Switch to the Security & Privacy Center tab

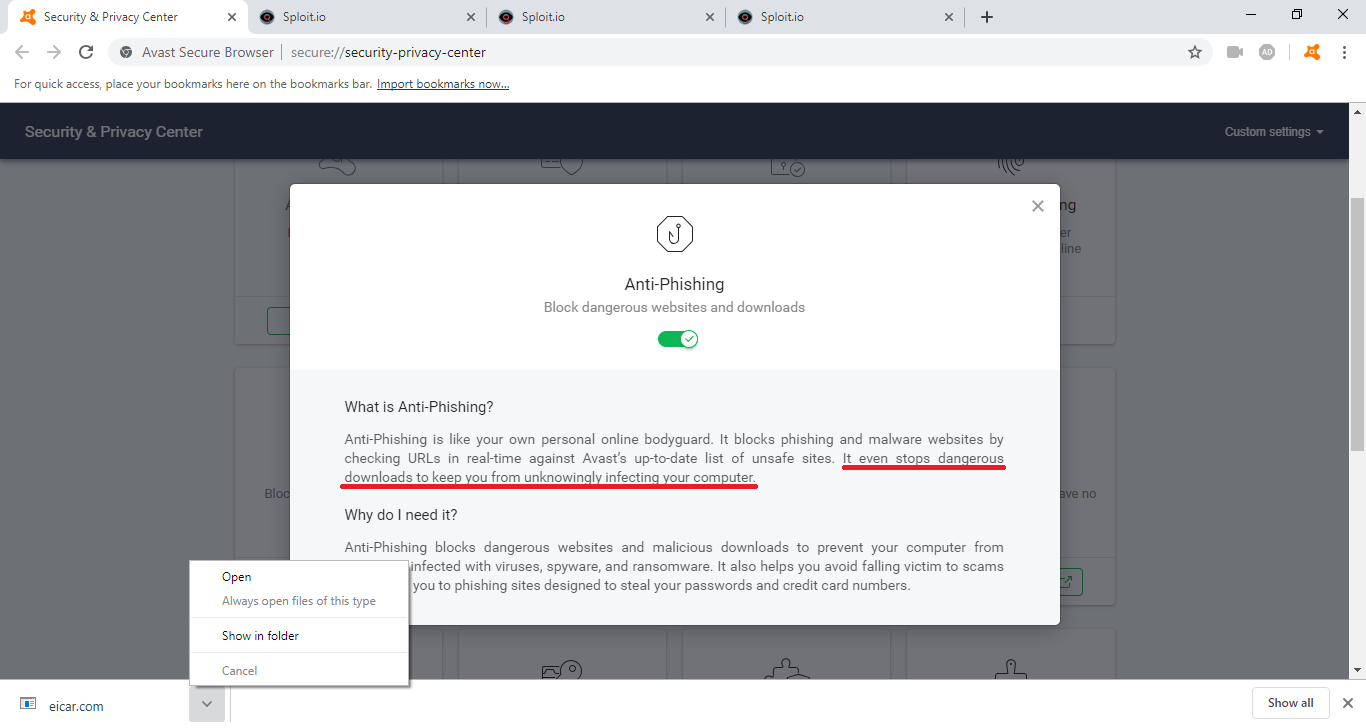coord(125,17)
